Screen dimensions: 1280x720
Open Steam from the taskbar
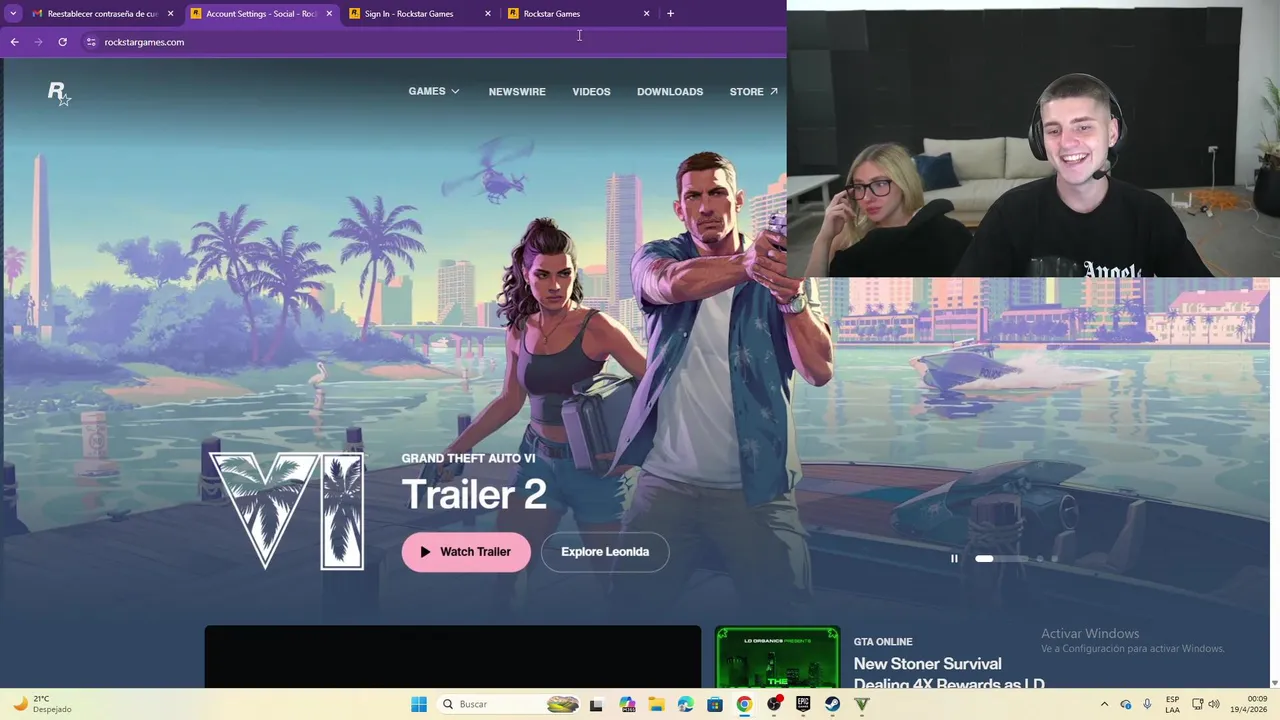click(x=832, y=704)
